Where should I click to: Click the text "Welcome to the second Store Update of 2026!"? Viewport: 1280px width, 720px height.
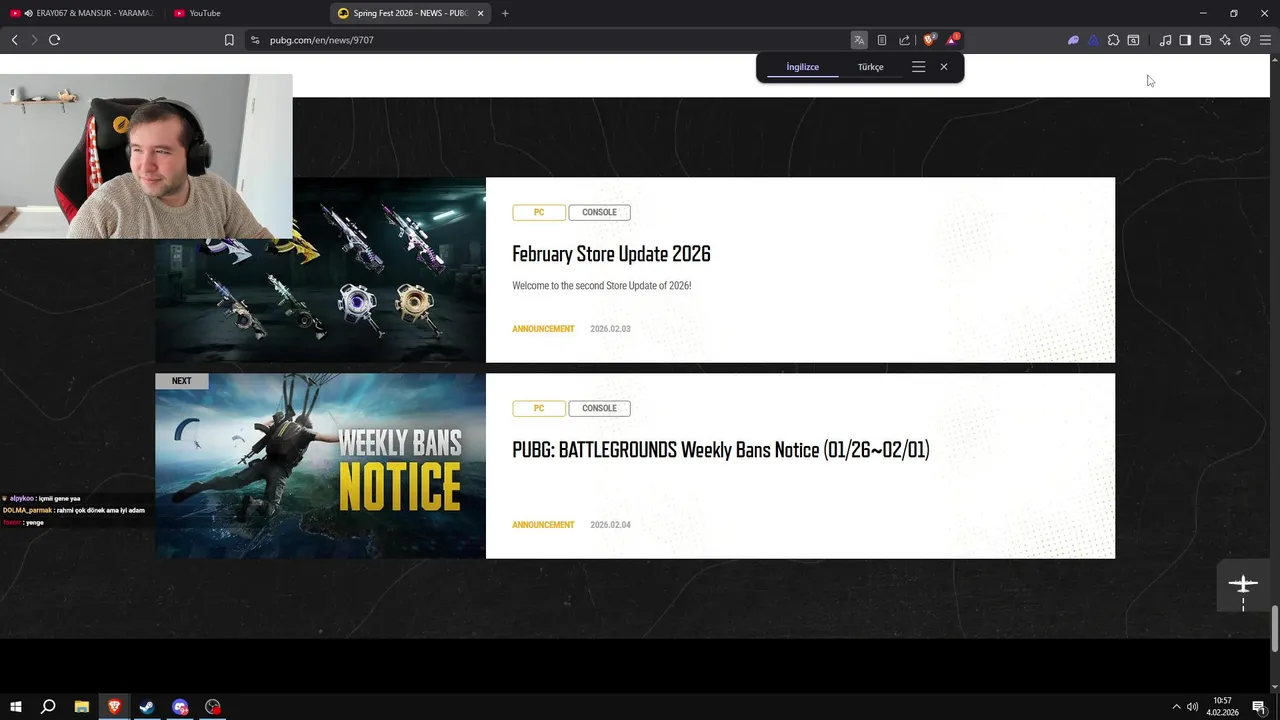(x=601, y=286)
